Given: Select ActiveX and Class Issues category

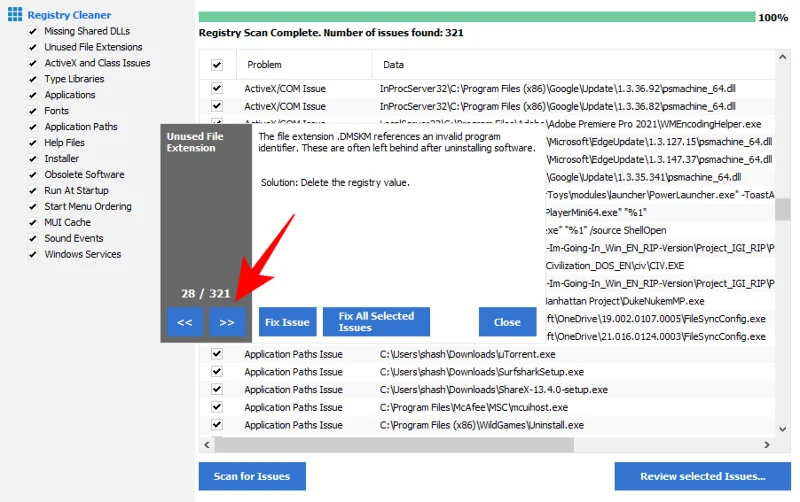Looking at the screenshot, I should pyautogui.click(x=97, y=63).
